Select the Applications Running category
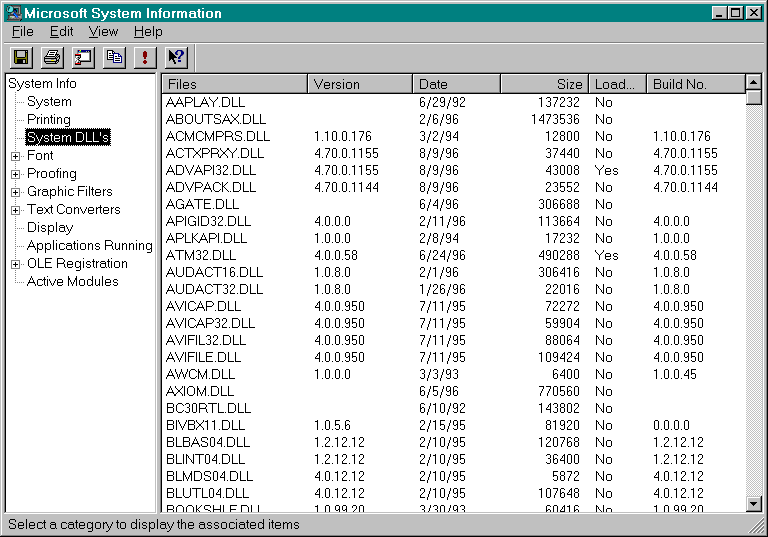The width and height of the screenshot is (768, 537). [90, 245]
